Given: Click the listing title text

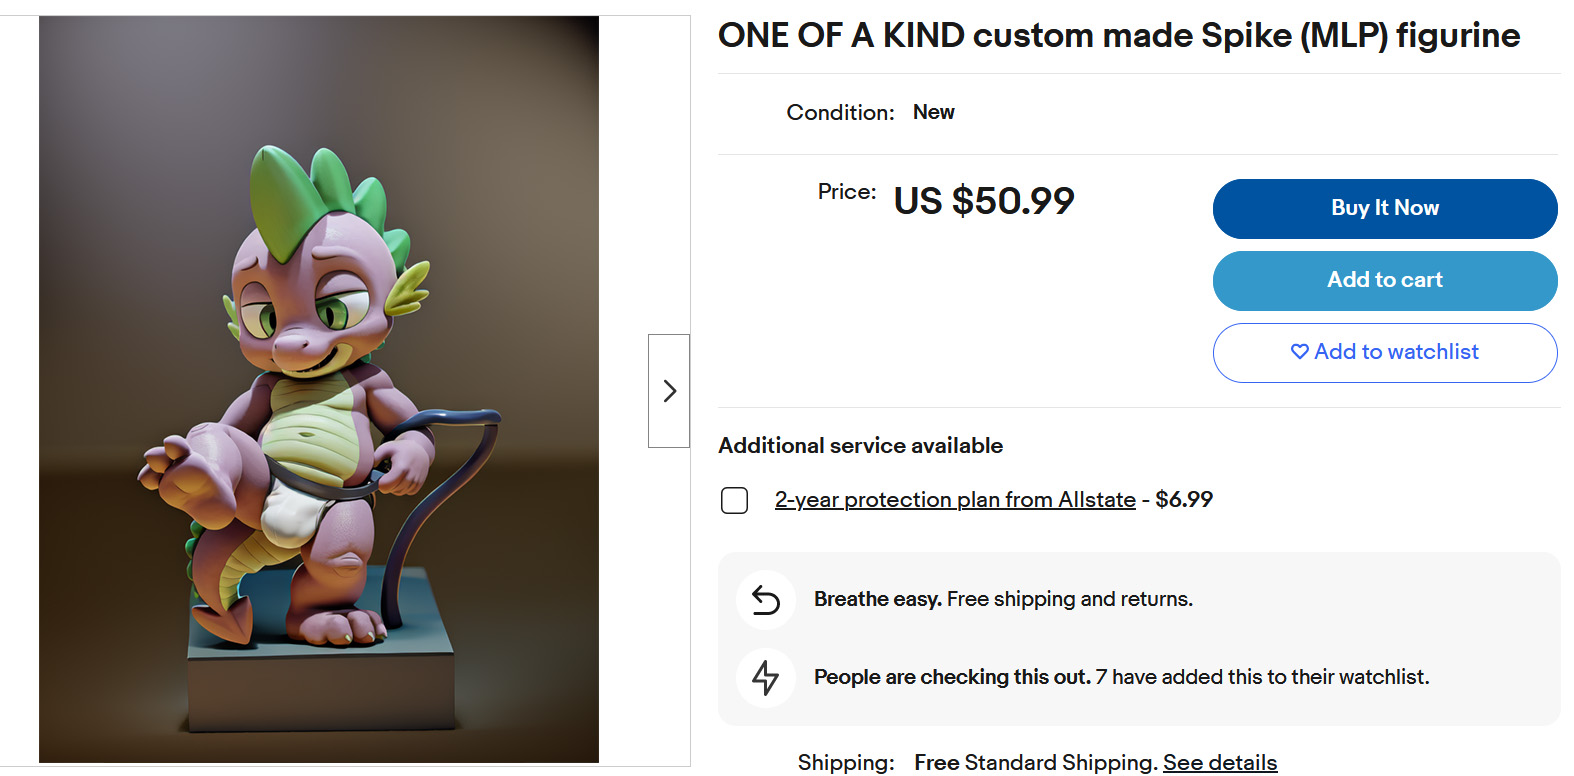Looking at the screenshot, I should 1118,36.
